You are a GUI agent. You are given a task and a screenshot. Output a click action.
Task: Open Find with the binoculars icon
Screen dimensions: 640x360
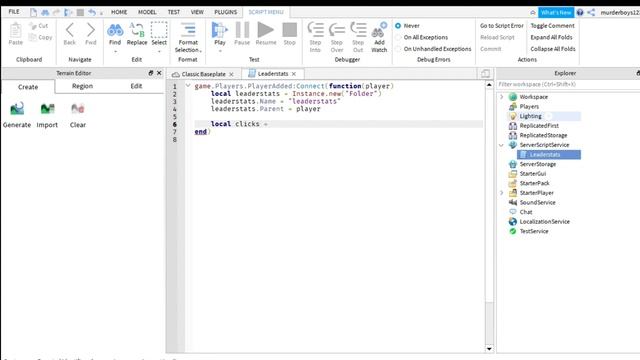(115, 30)
